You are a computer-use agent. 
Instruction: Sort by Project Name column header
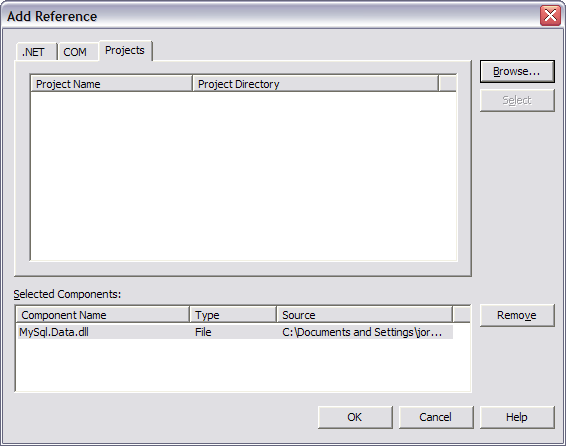[x=112, y=84]
